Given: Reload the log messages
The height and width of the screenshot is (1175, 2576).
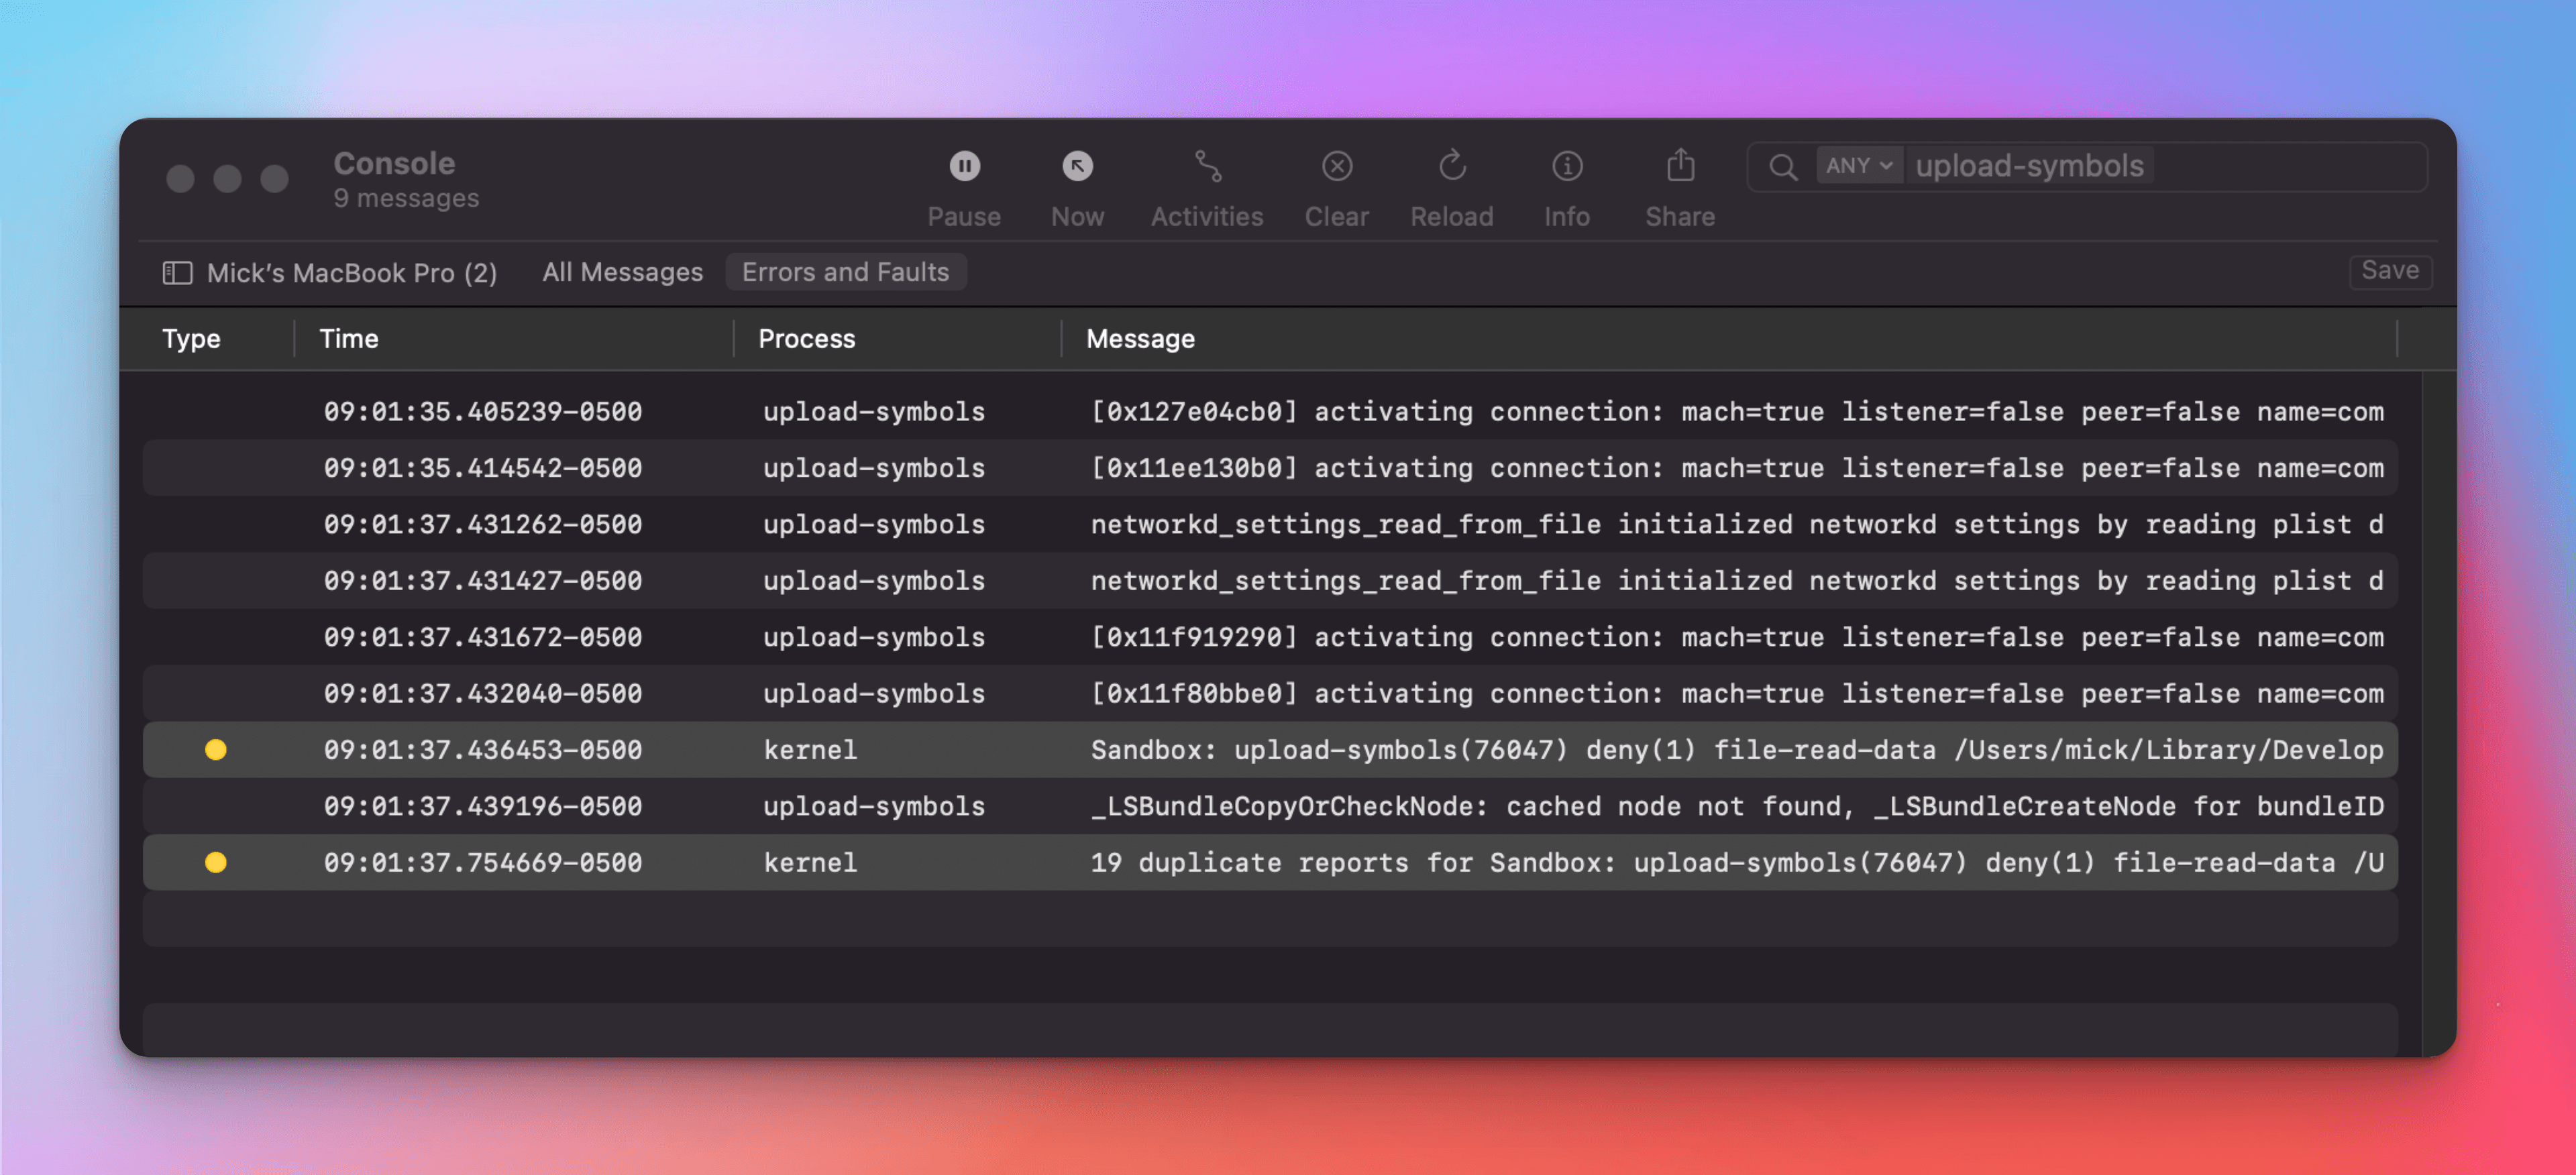Looking at the screenshot, I should coord(1452,166).
